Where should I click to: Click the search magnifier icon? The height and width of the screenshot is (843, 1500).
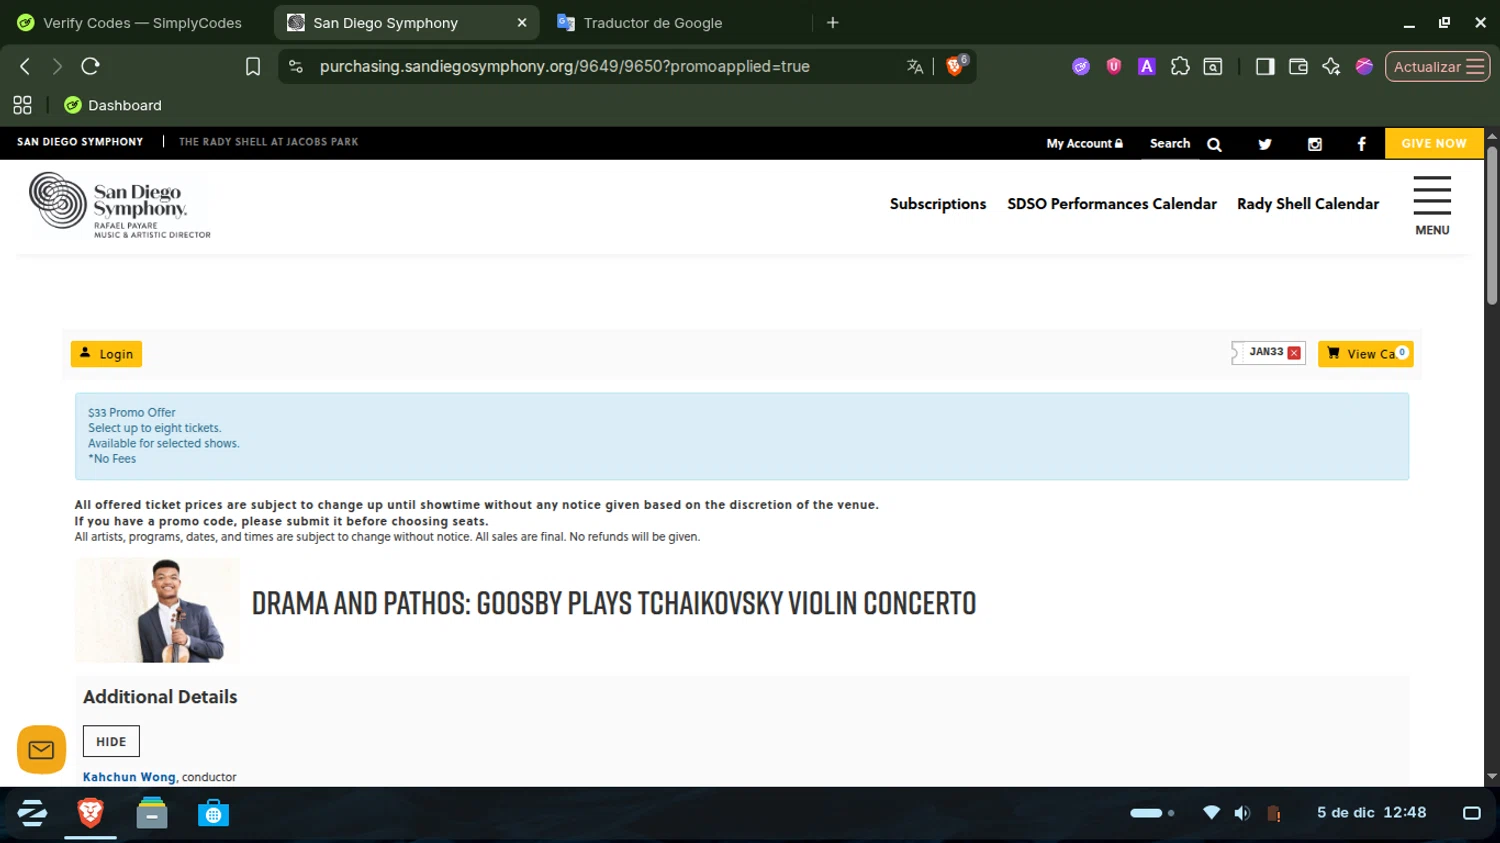[x=1214, y=144]
